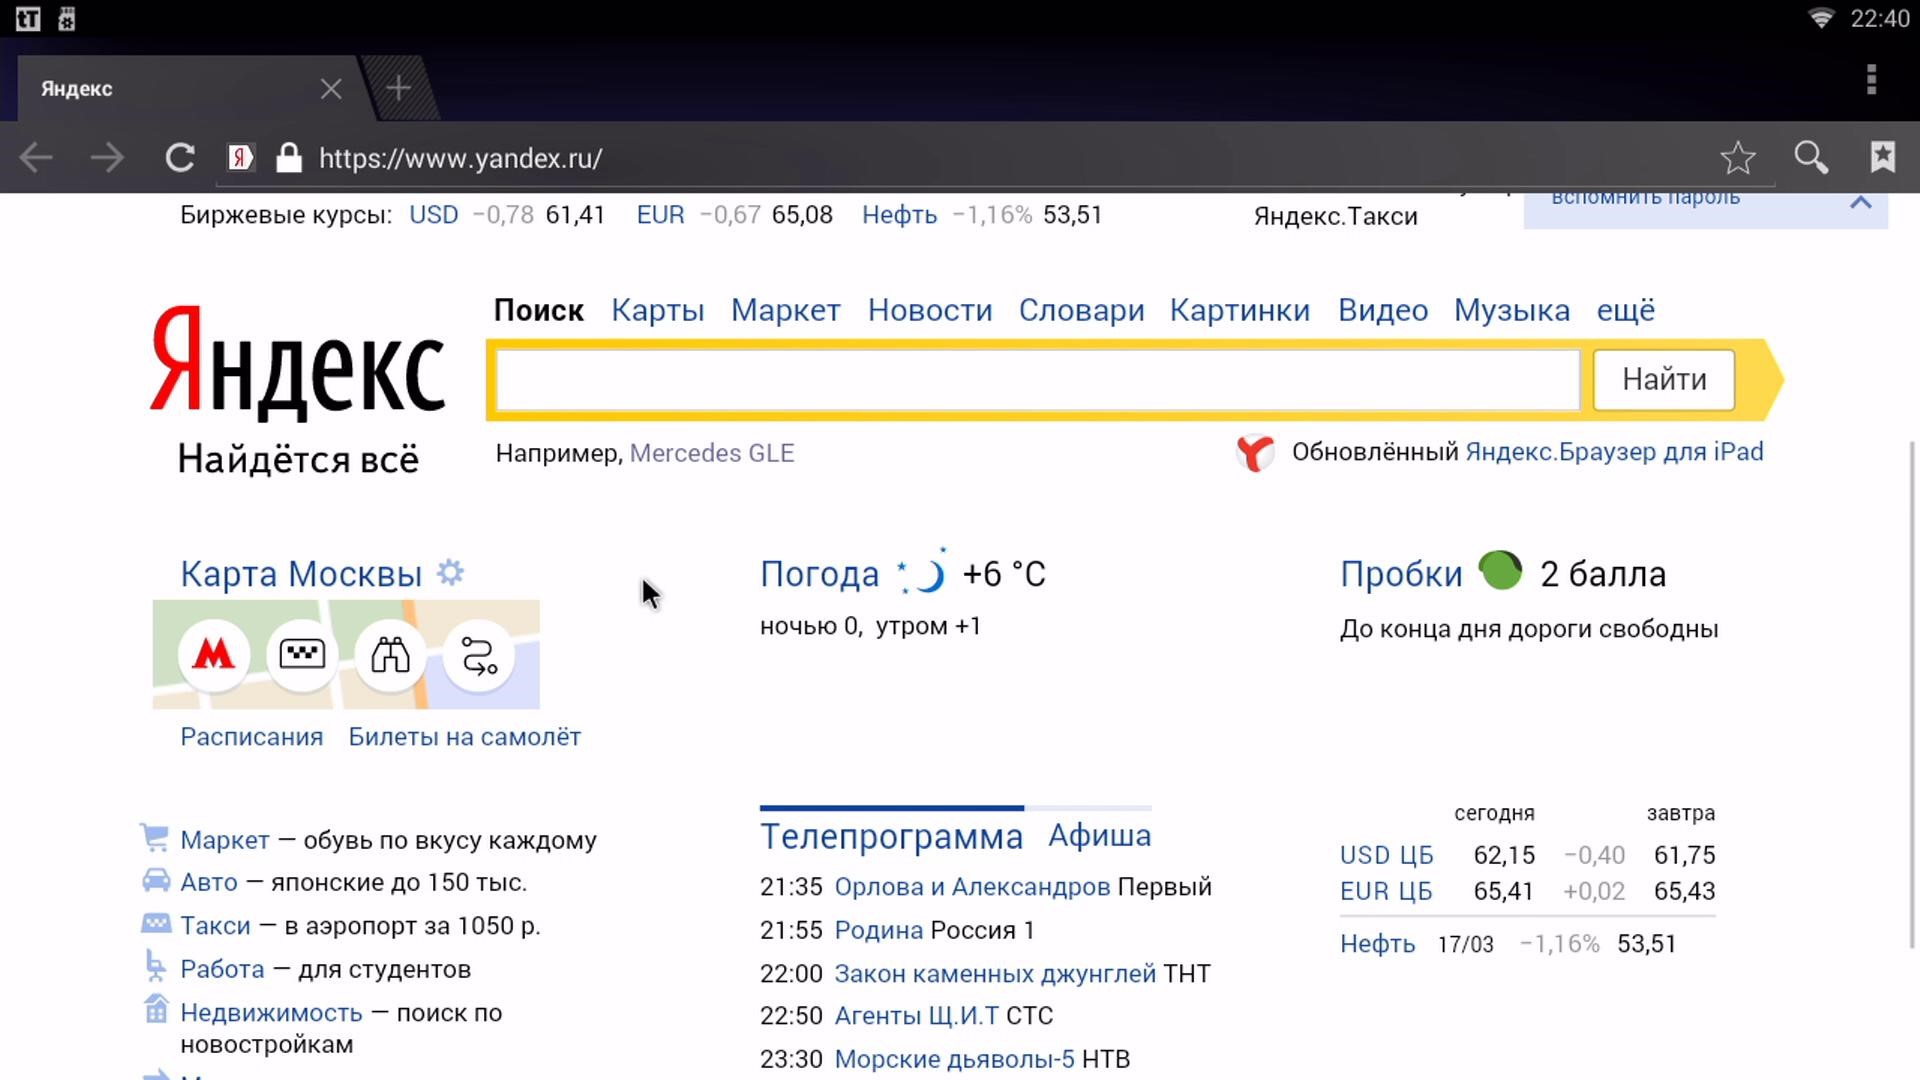The image size is (1920, 1080).
Task: Click the Wi-Fi status icon
Action: (1821, 19)
